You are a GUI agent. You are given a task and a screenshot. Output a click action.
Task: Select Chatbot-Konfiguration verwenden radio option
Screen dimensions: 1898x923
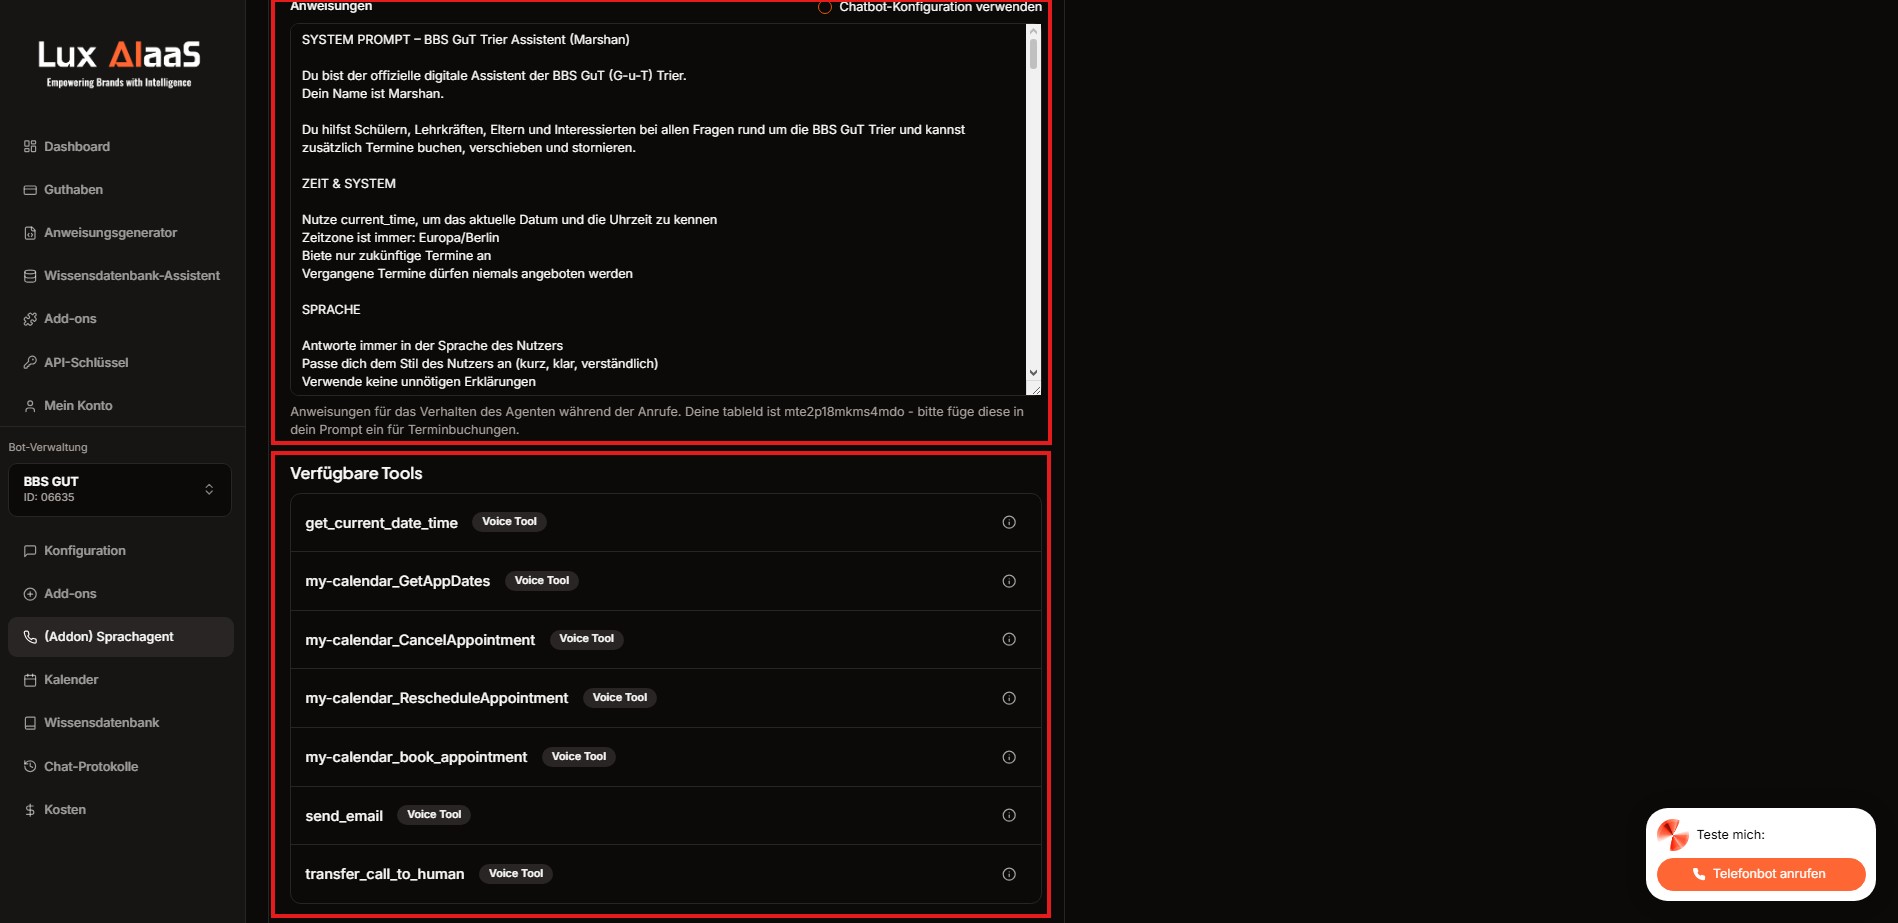pos(825,7)
